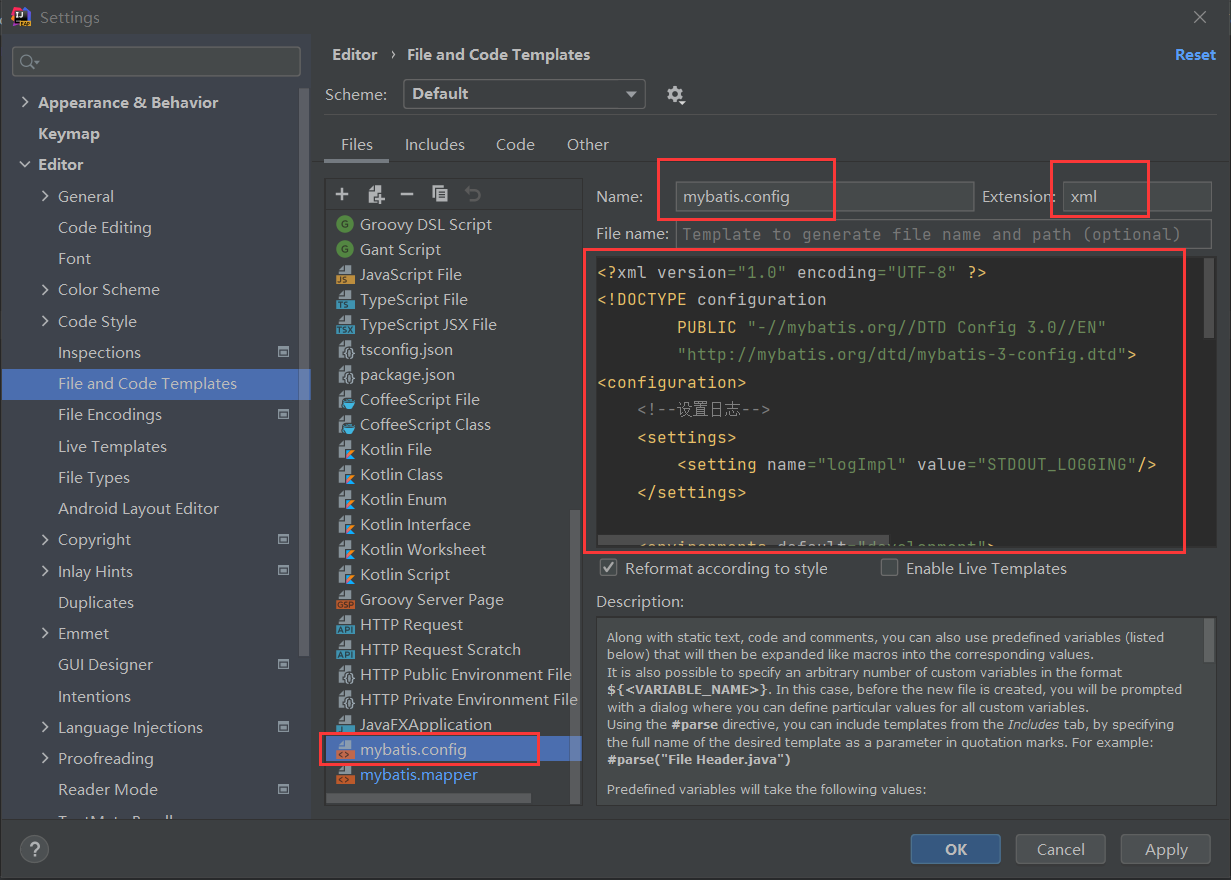Screen dimensions: 1231x880
Task: Open the scheme gear settings icon
Action: coord(675,95)
